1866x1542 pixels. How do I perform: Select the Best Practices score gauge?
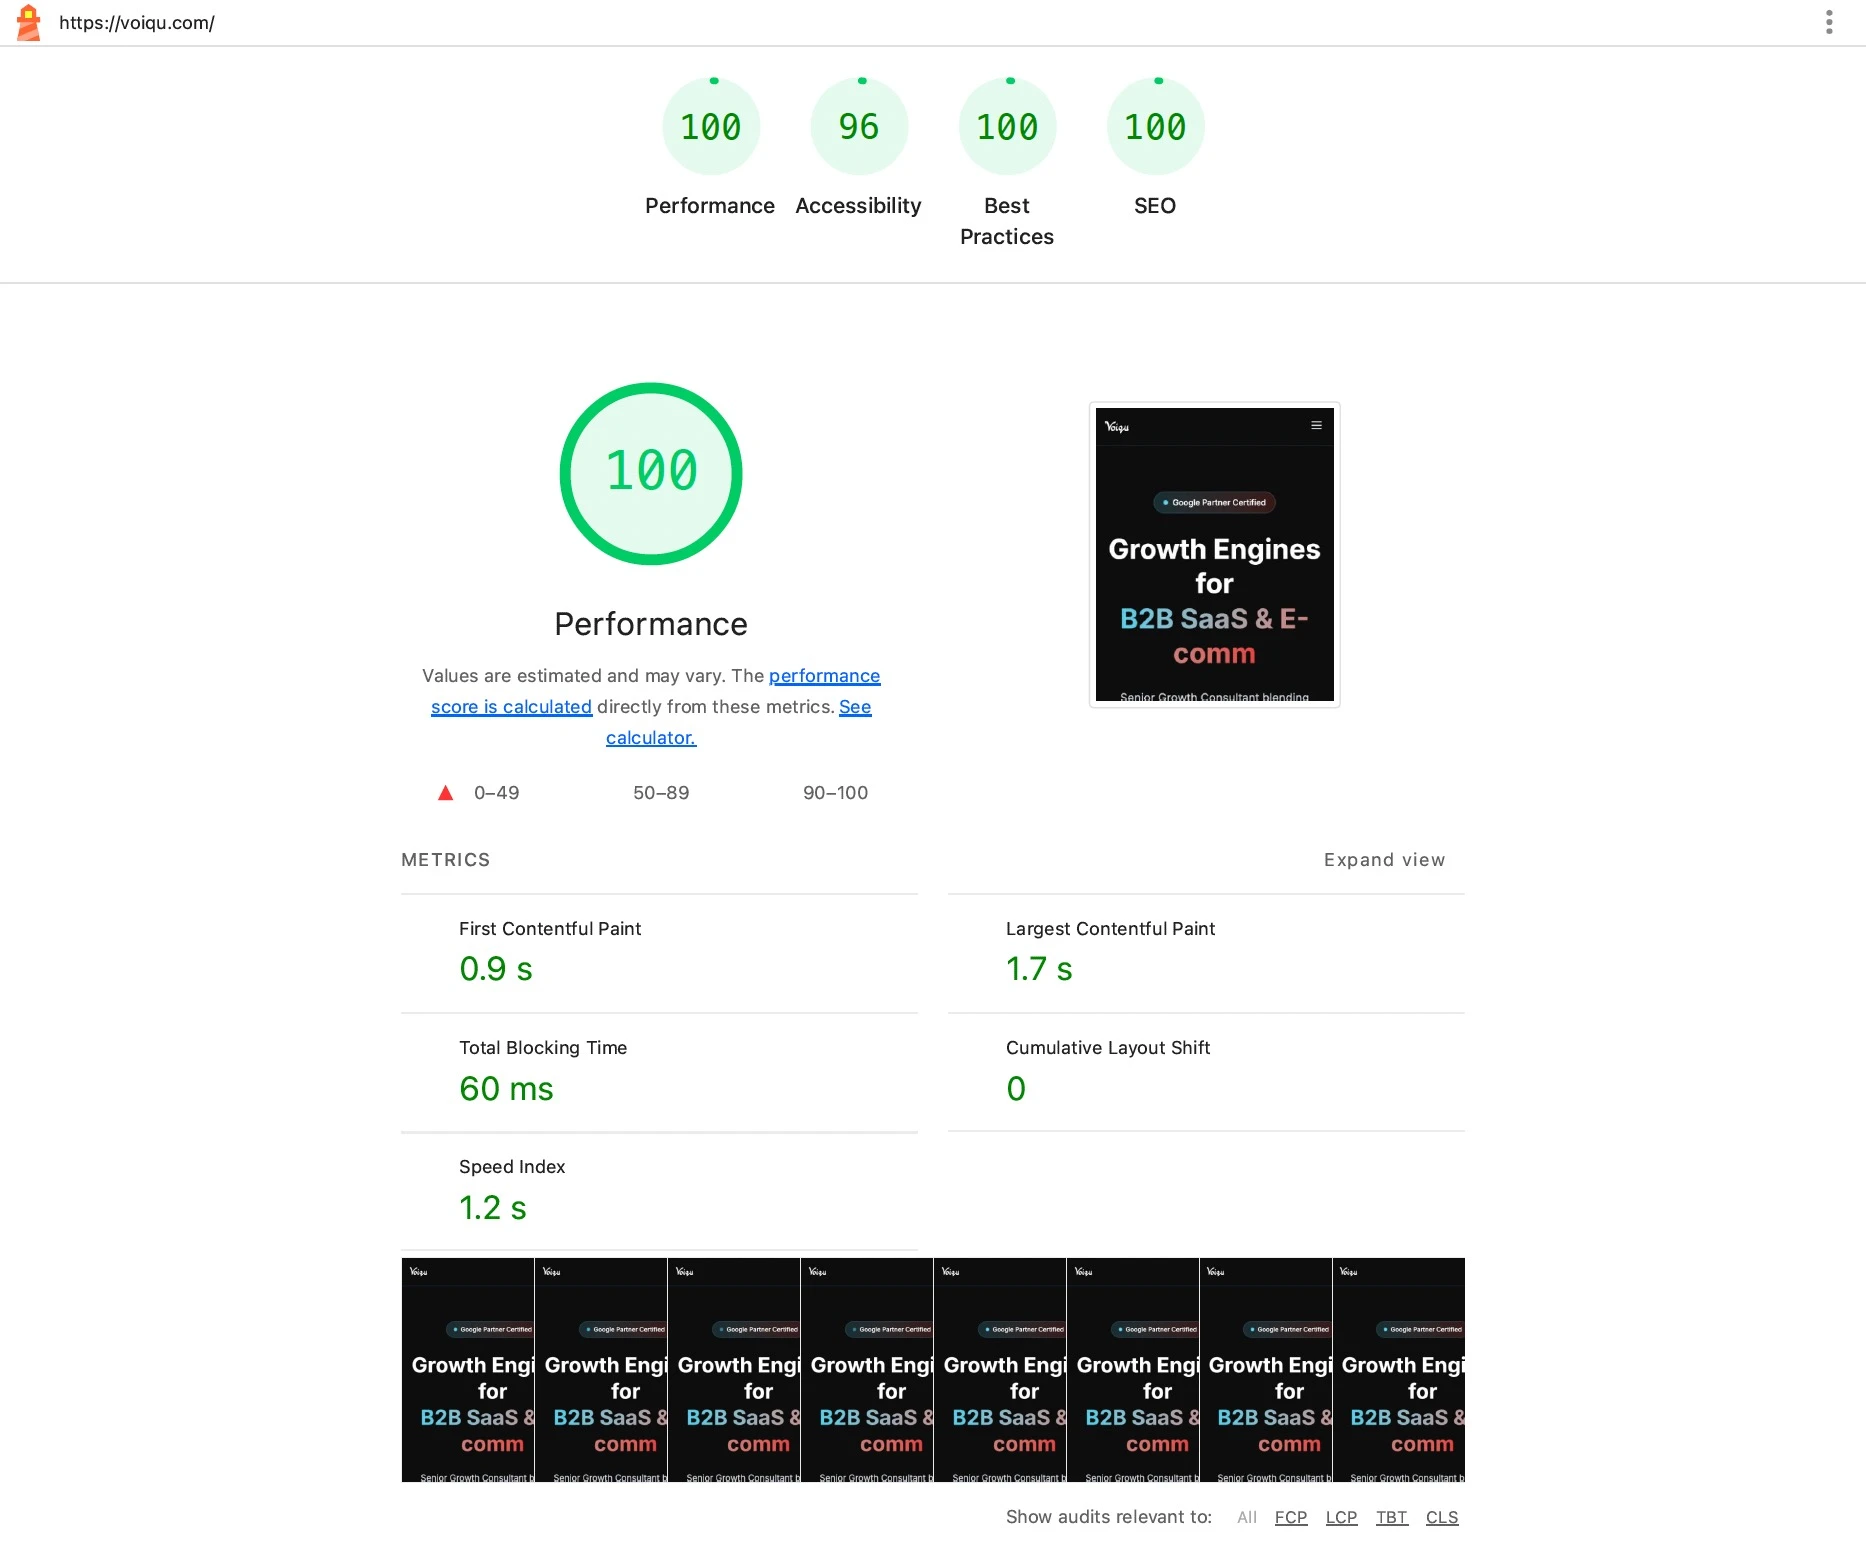pyautogui.click(x=1006, y=125)
